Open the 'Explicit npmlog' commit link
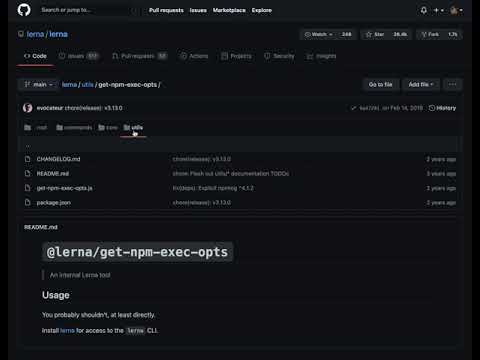The height and width of the screenshot is (360, 480). click(213, 188)
